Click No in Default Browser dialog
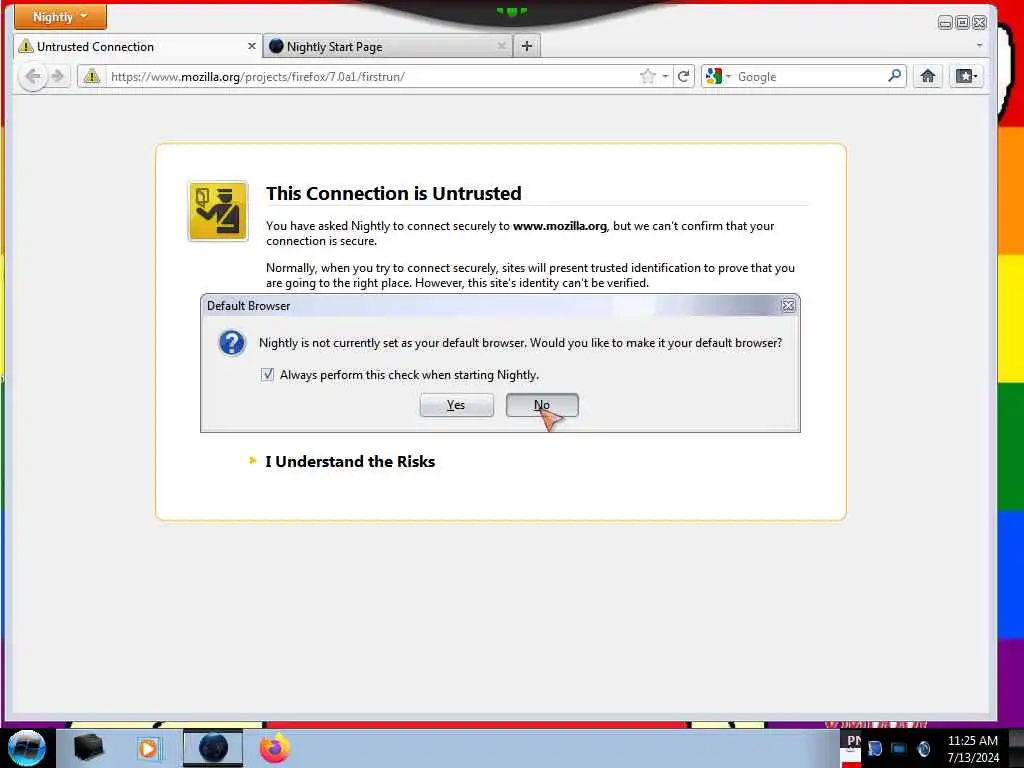The image size is (1024, 768). click(x=542, y=405)
